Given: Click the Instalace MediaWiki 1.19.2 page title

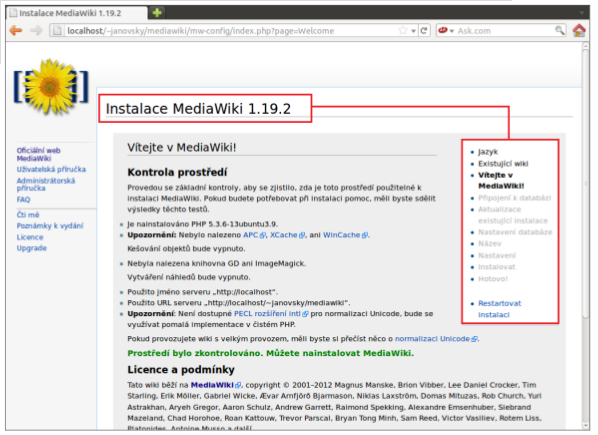Looking at the screenshot, I should tap(198, 109).
